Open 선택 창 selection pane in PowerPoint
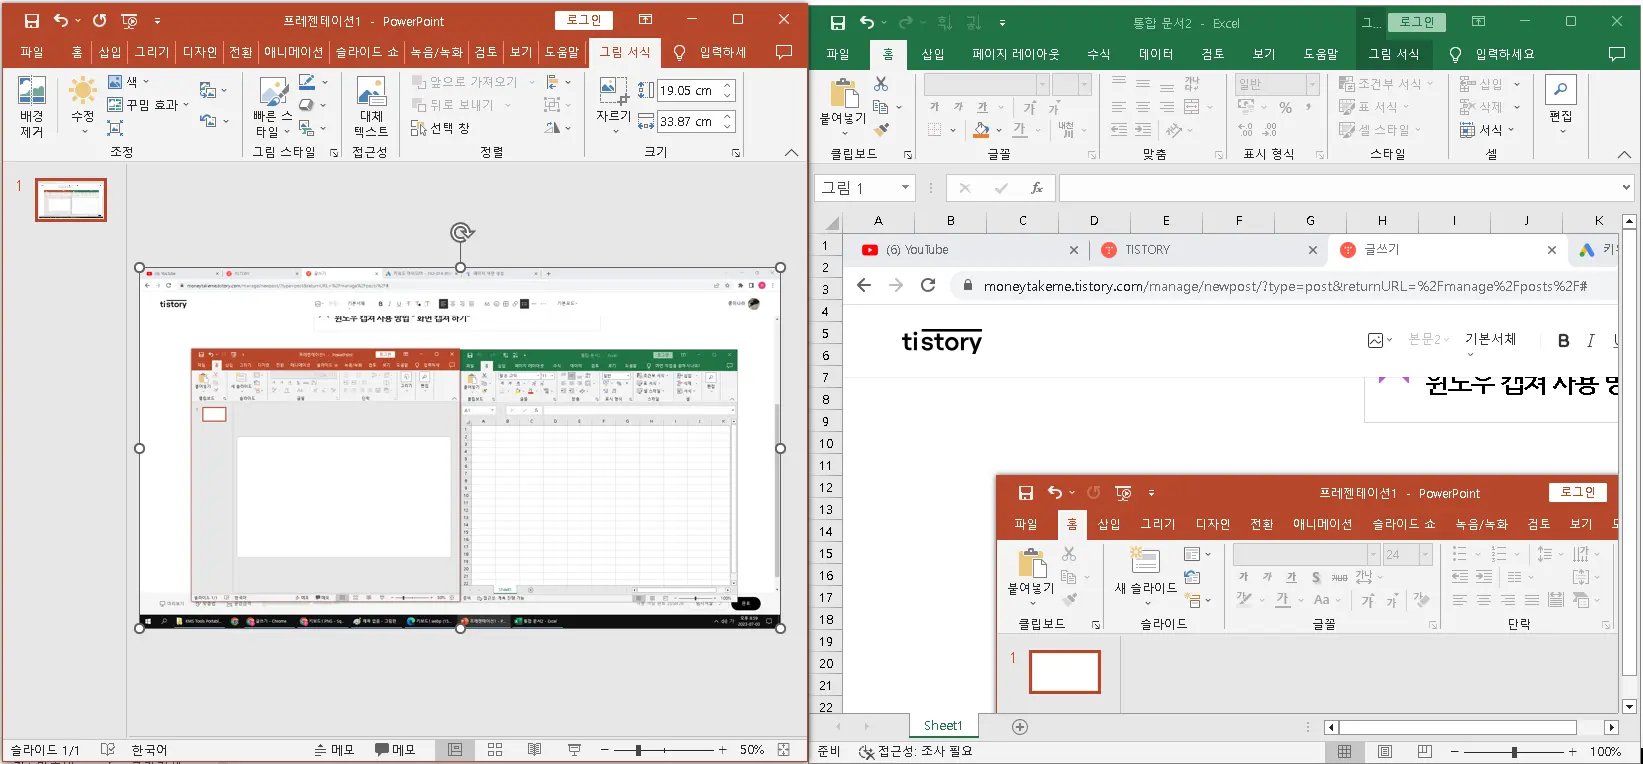Image resolution: width=1643 pixels, height=764 pixels. coord(440,128)
